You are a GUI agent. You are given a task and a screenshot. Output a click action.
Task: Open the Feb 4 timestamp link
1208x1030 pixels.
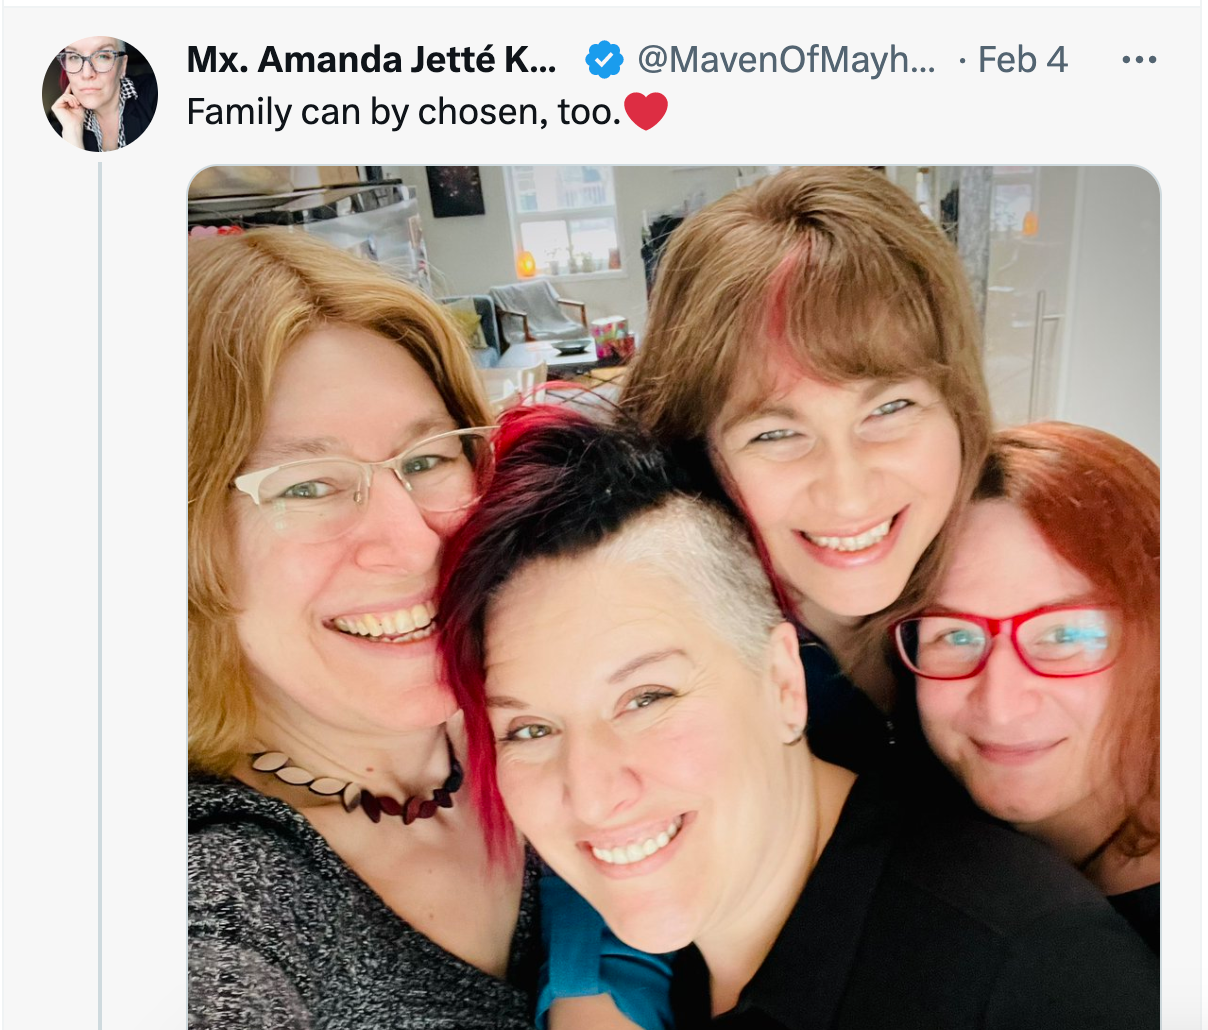tap(1022, 60)
